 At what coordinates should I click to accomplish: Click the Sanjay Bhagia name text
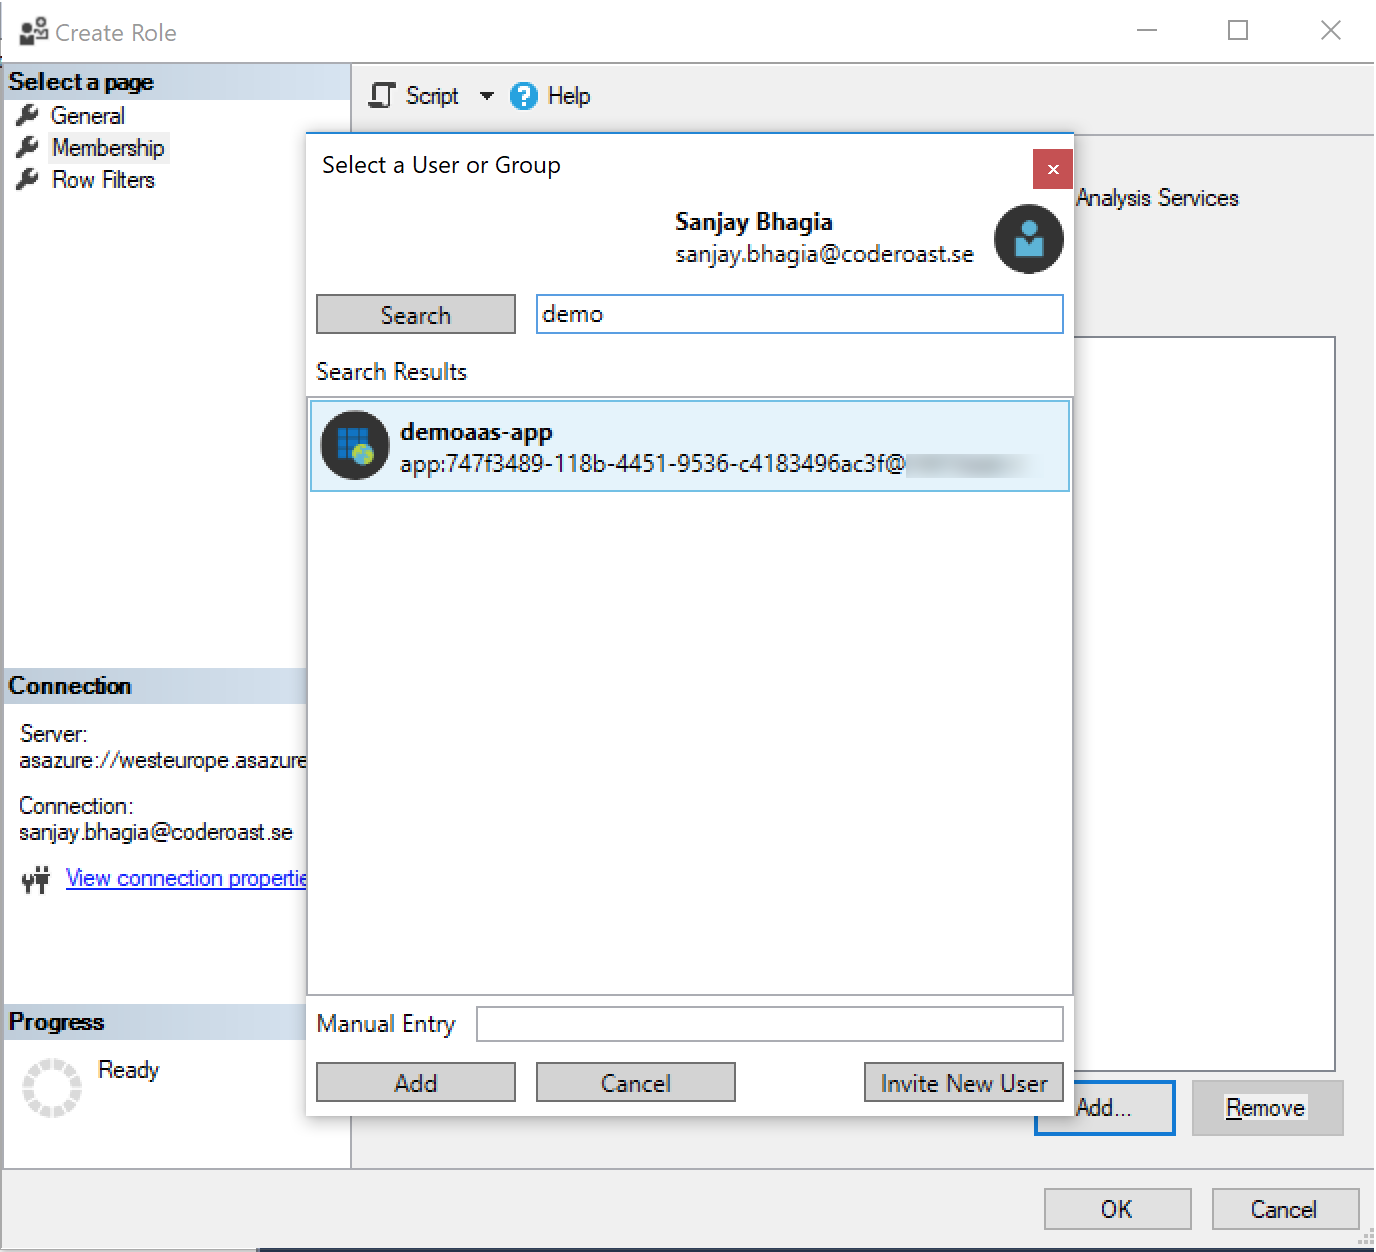coord(754,222)
